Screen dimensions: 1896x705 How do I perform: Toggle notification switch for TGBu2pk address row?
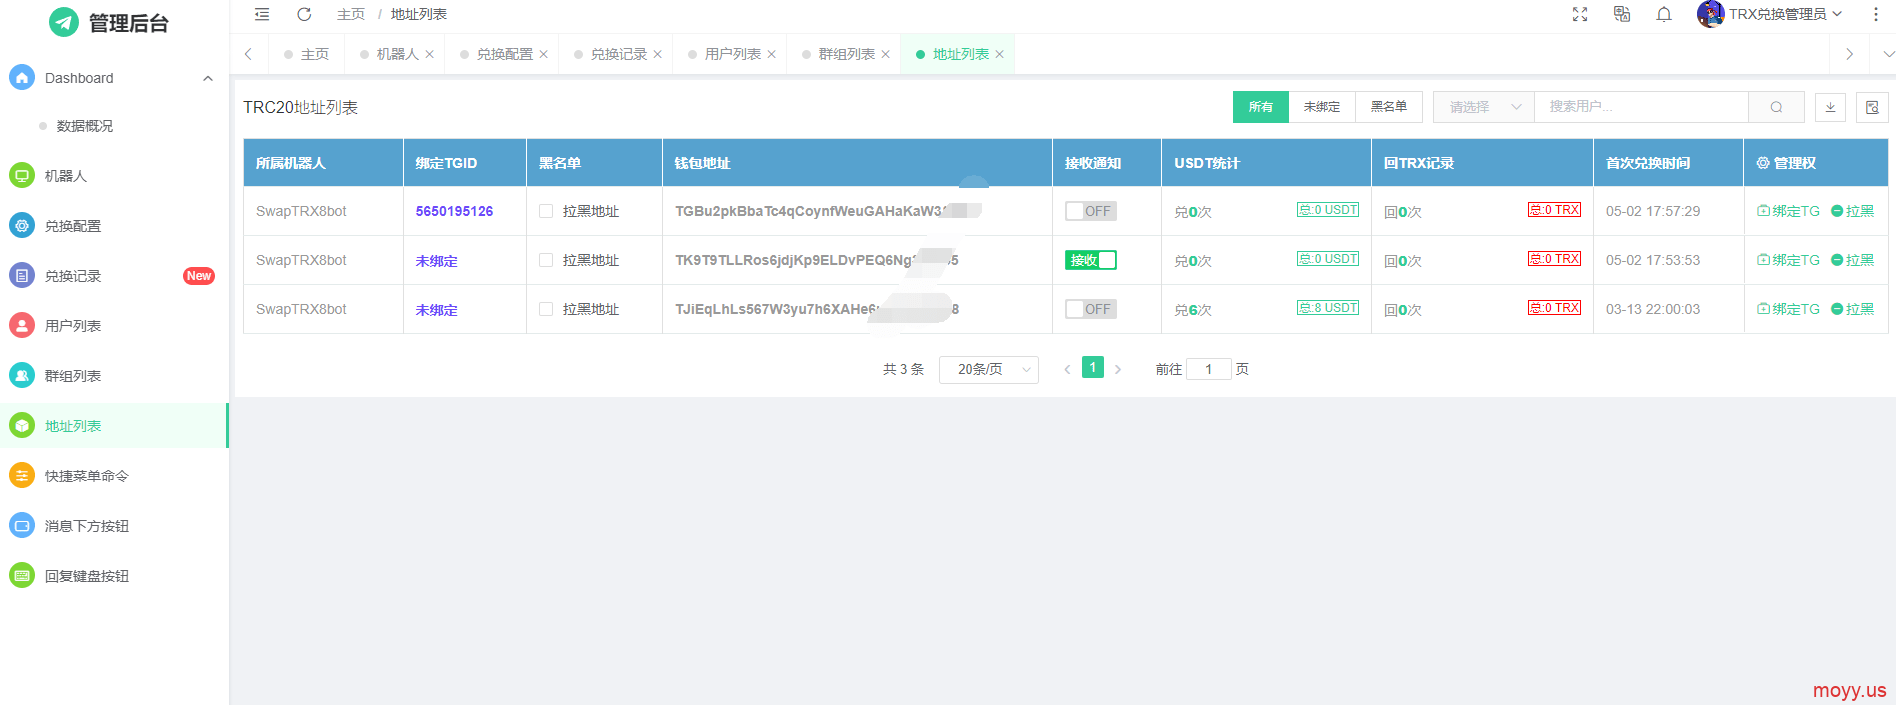coord(1091,211)
